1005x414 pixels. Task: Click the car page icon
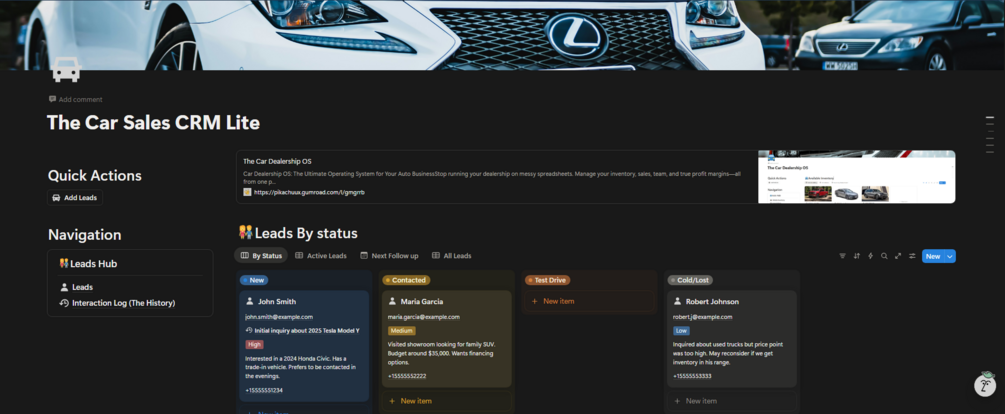pos(66,69)
